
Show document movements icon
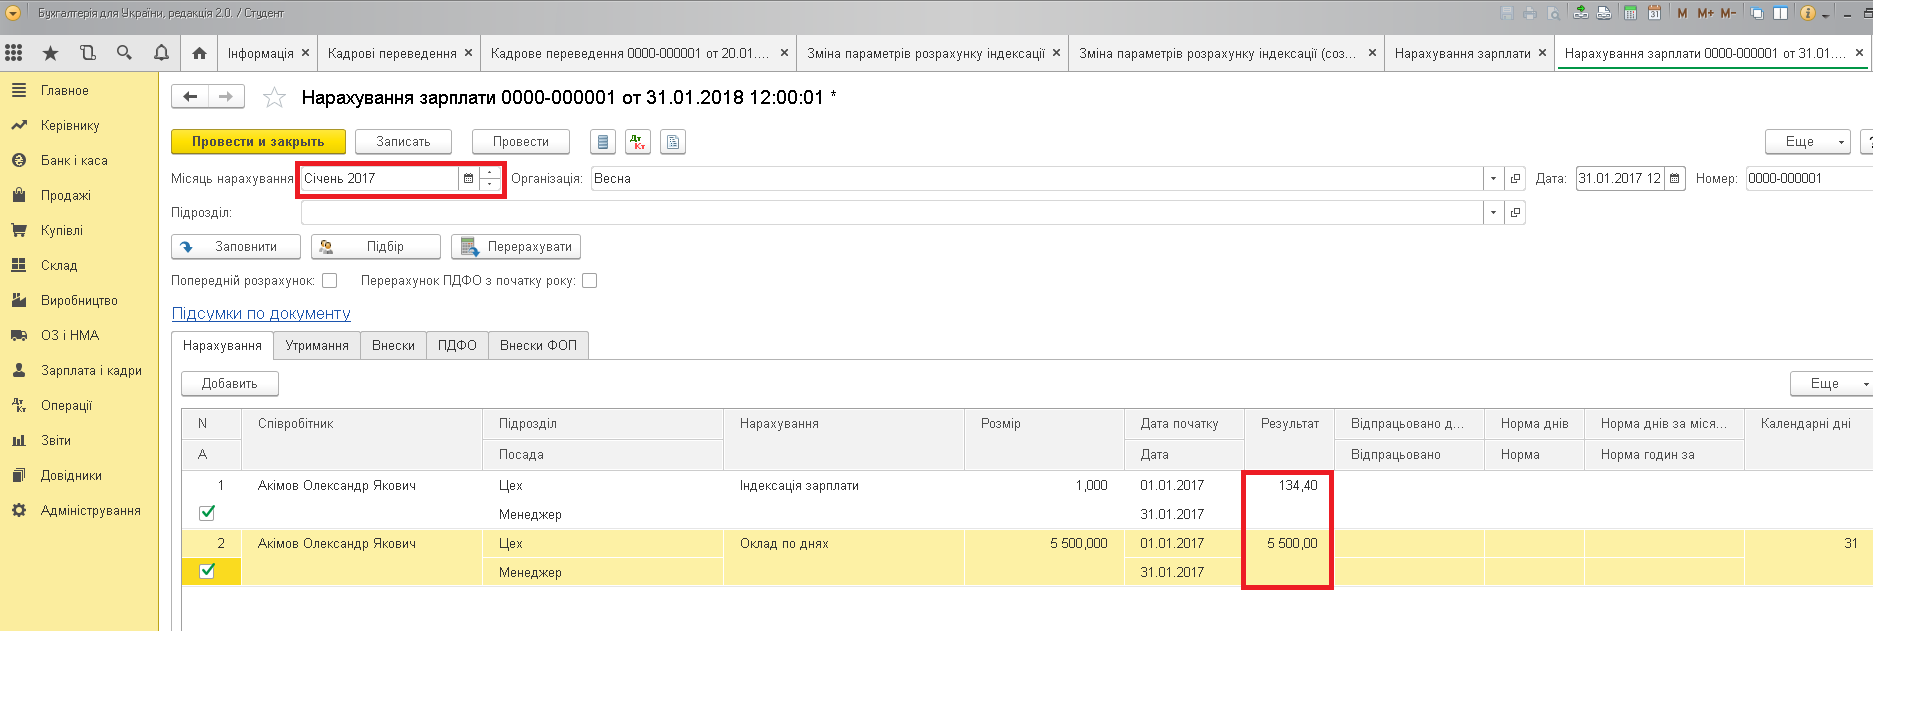(x=602, y=142)
